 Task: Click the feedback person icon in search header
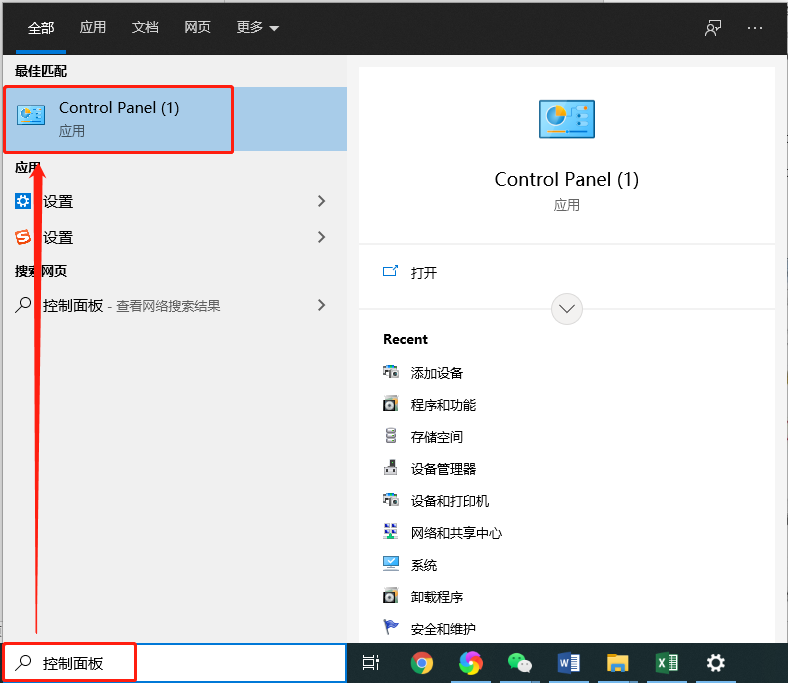coord(713,28)
